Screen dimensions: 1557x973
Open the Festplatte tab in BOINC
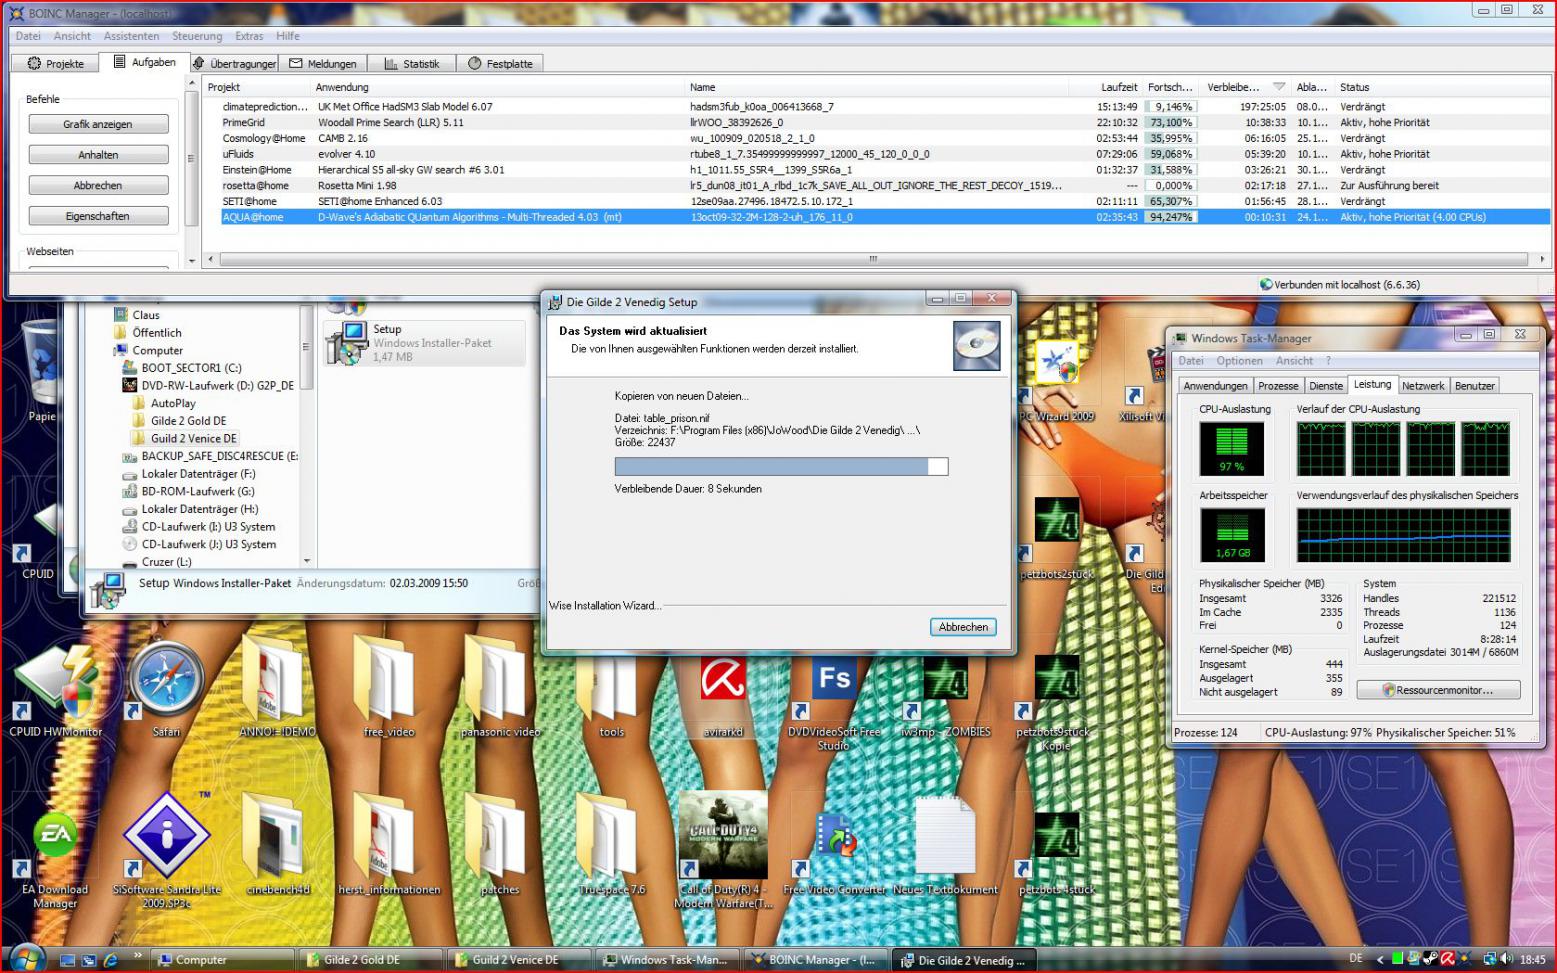(500, 63)
